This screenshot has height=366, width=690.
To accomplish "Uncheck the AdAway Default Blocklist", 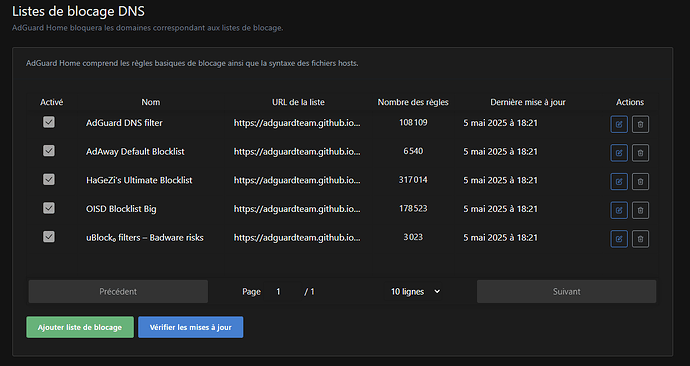I will tap(49, 150).
